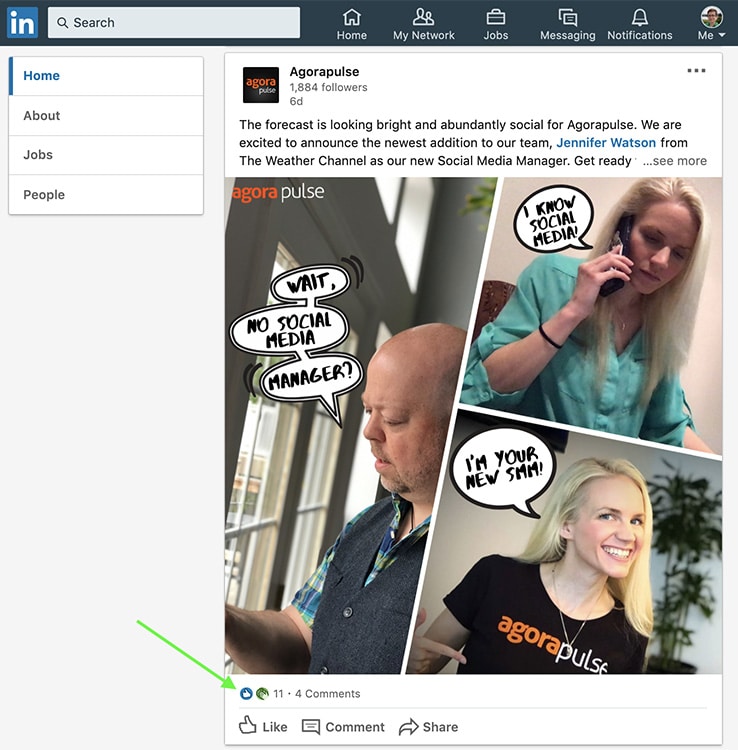Open My Network from the top bar
Image resolution: width=738 pixels, height=750 pixels.
coord(423,24)
